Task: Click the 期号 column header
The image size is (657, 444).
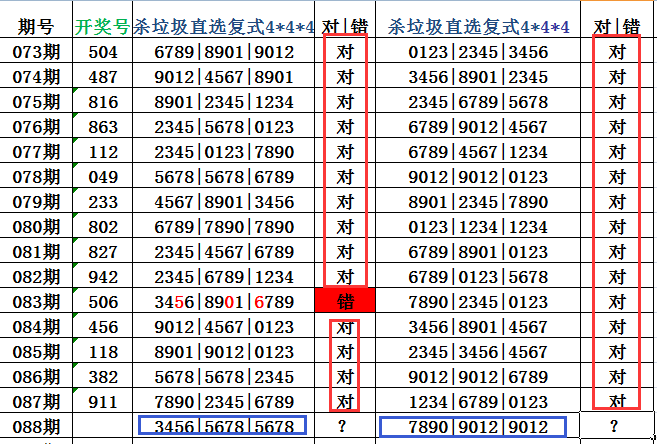Action: (37, 27)
